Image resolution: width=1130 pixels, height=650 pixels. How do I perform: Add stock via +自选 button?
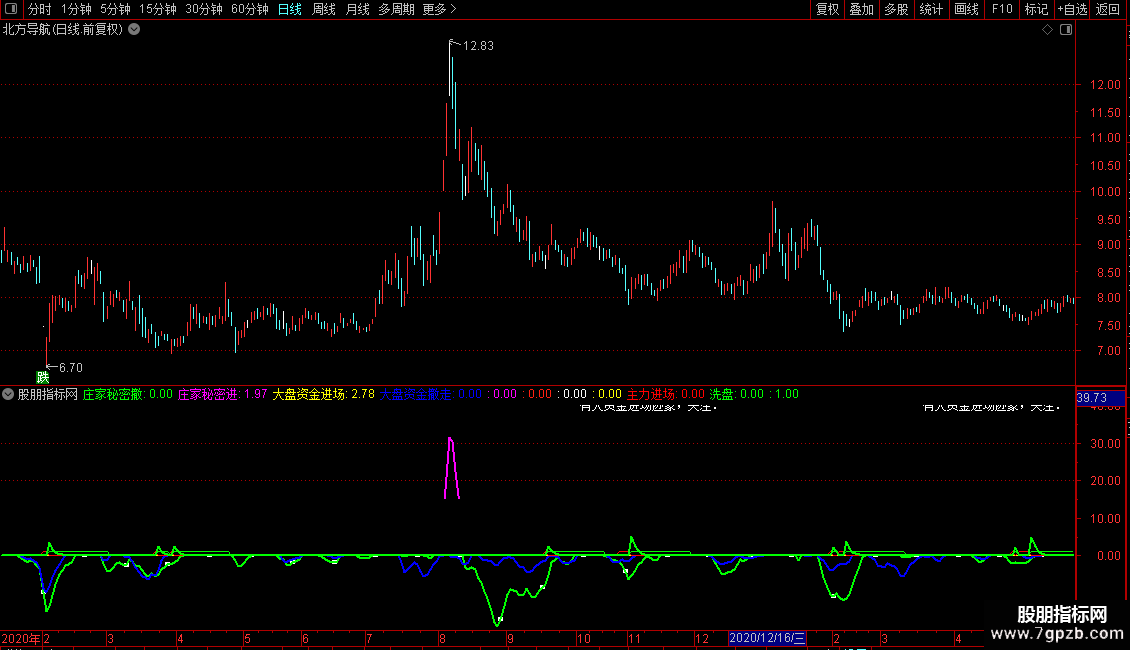point(1072,9)
